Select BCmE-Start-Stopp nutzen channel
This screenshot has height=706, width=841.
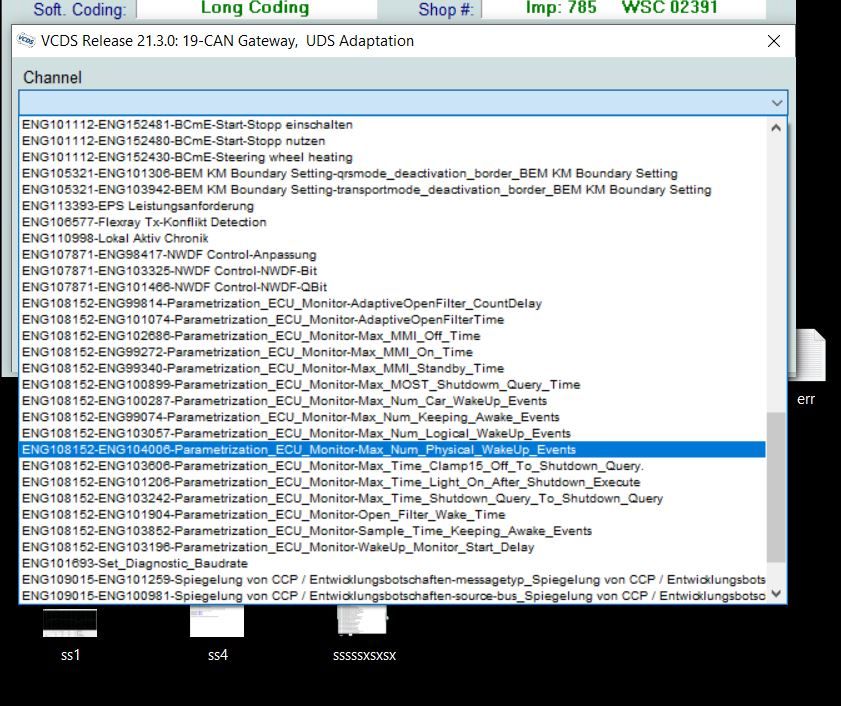click(x=392, y=141)
